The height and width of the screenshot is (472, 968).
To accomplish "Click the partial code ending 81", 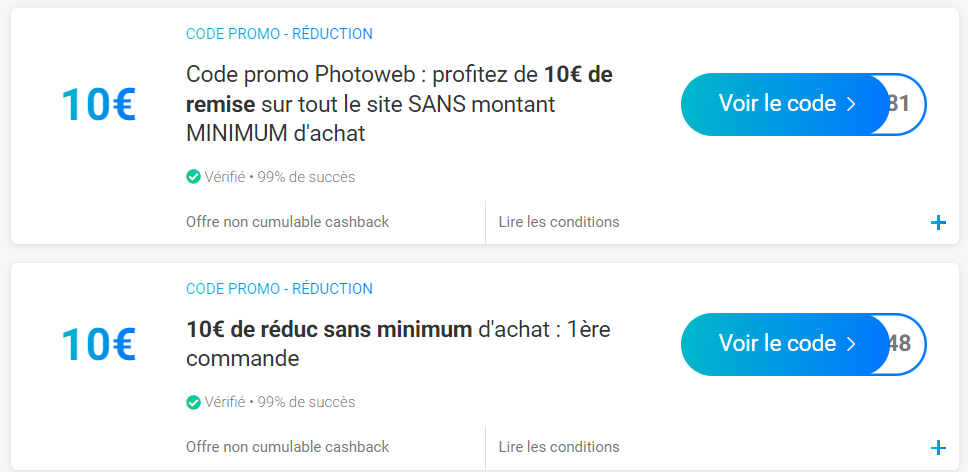I will pyautogui.click(x=899, y=104).
